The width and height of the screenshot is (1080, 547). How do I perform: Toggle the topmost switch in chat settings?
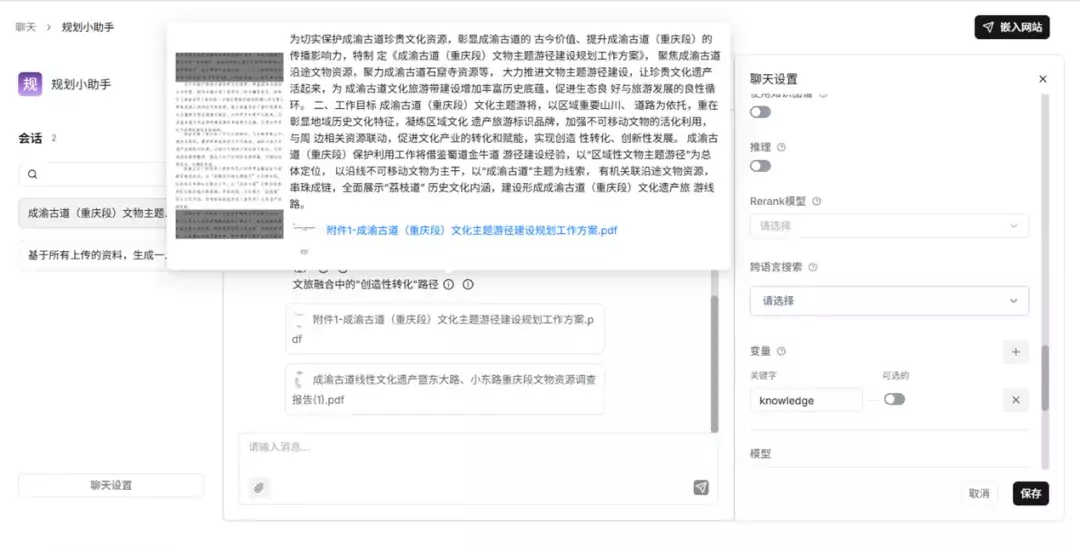pyautogui.click(x=761, y=112)
